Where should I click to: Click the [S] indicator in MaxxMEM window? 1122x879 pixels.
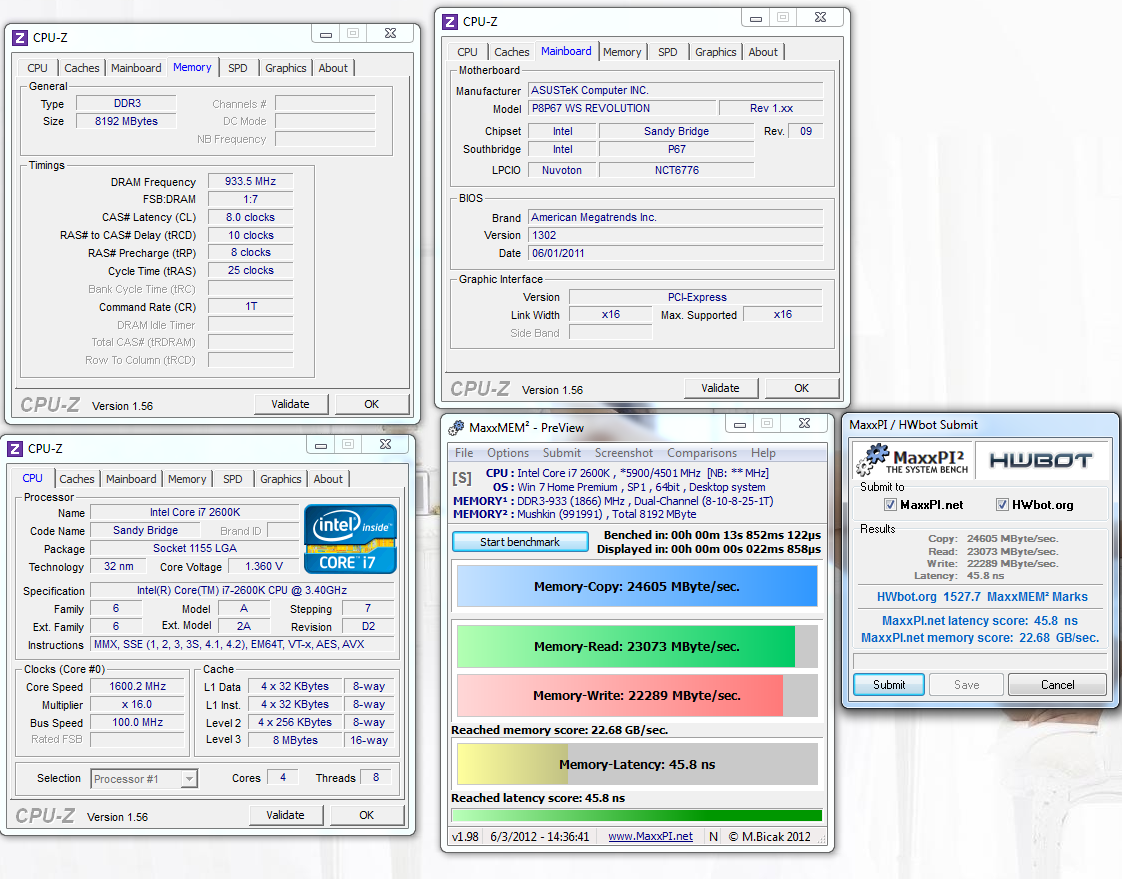462,478
